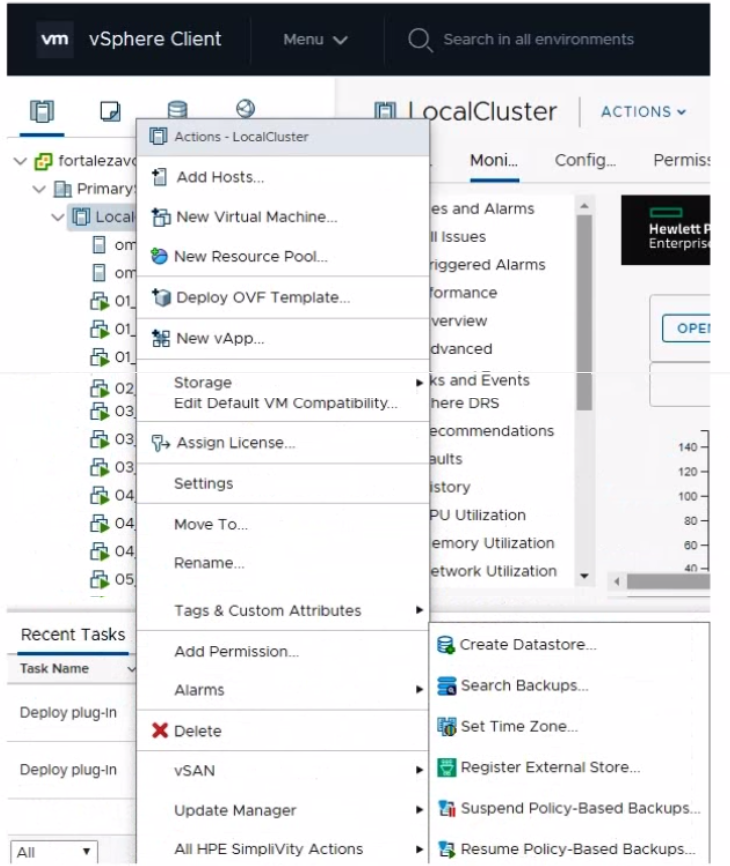Click the cluster icon in Actions header

coord(158,136)
